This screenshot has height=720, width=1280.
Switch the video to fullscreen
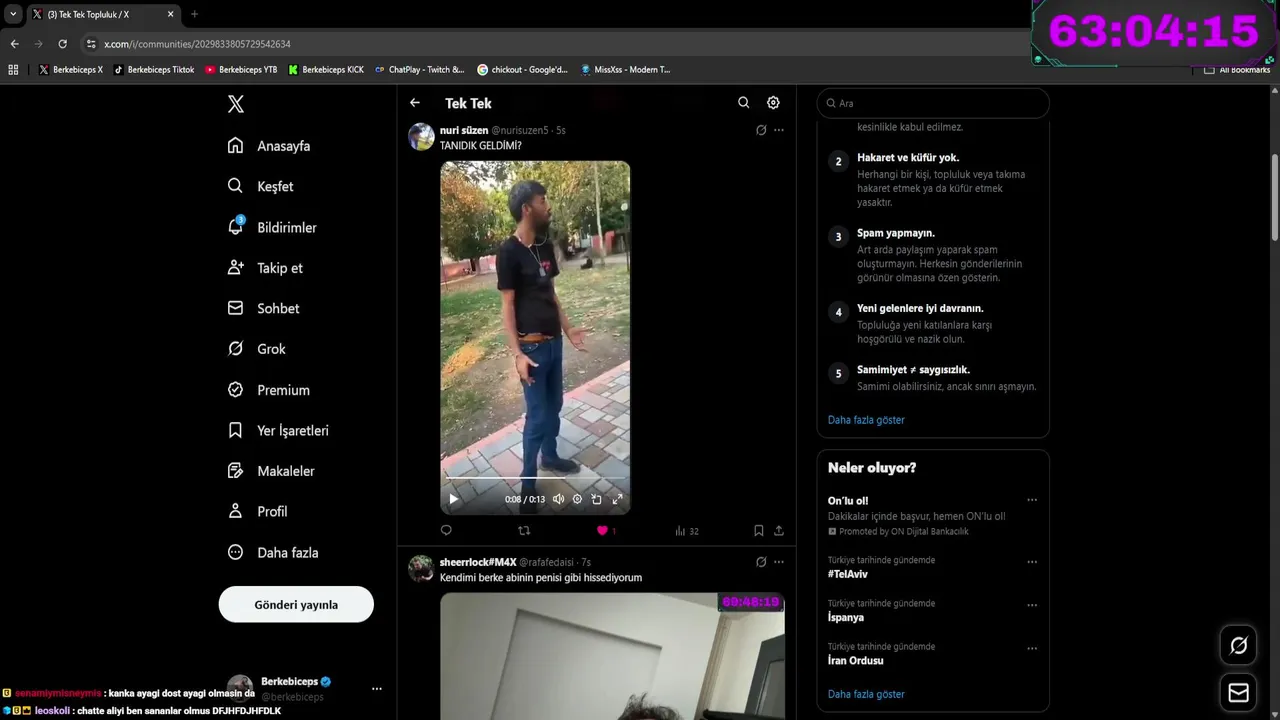617,499
